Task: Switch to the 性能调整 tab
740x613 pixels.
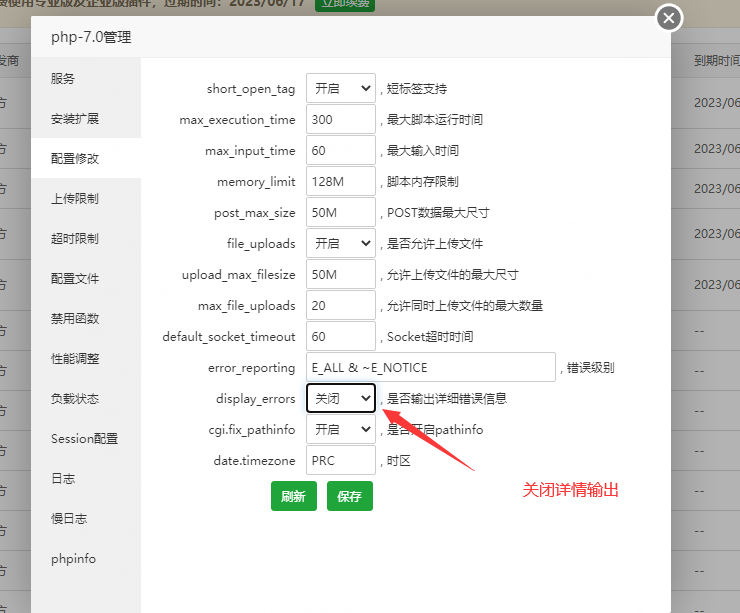Action: coord(86,359)
